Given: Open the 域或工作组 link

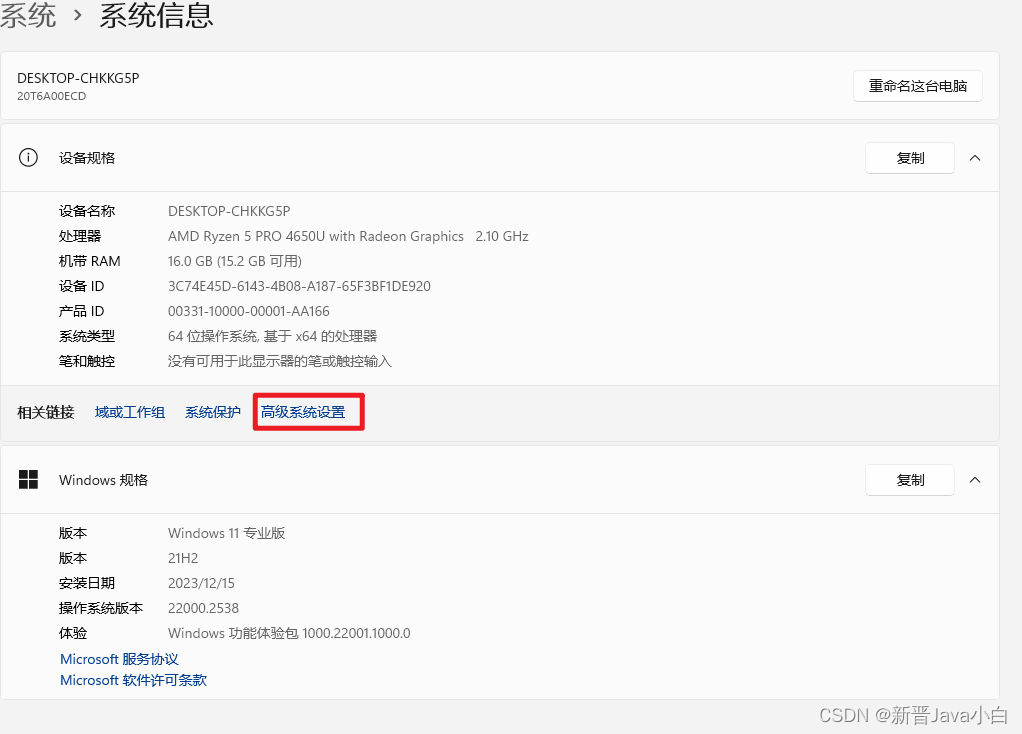Looking at the screenshot, I should [x=130, y=412].
